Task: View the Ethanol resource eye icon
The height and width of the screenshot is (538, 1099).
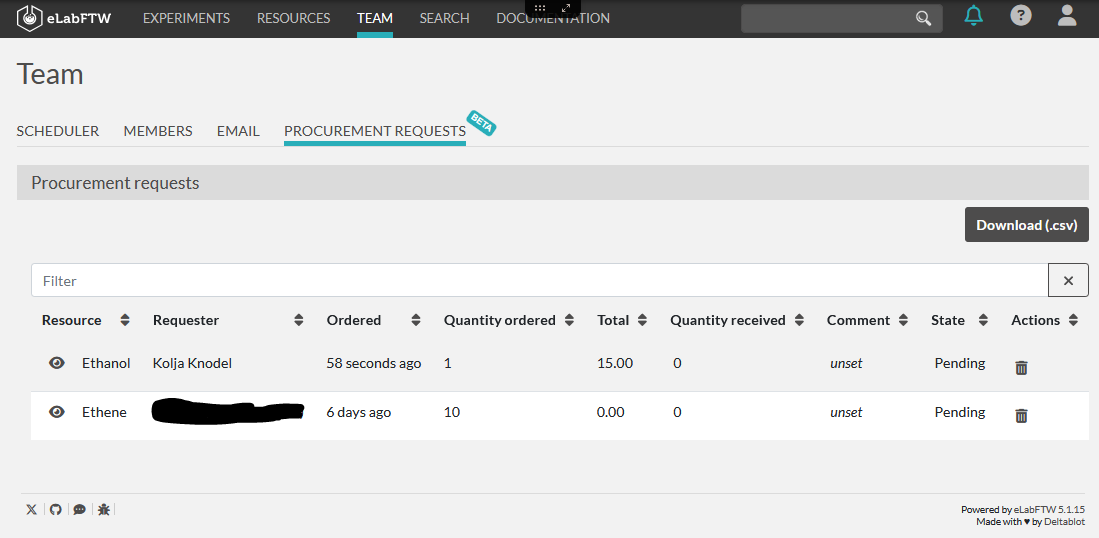Action: point(57,363)
